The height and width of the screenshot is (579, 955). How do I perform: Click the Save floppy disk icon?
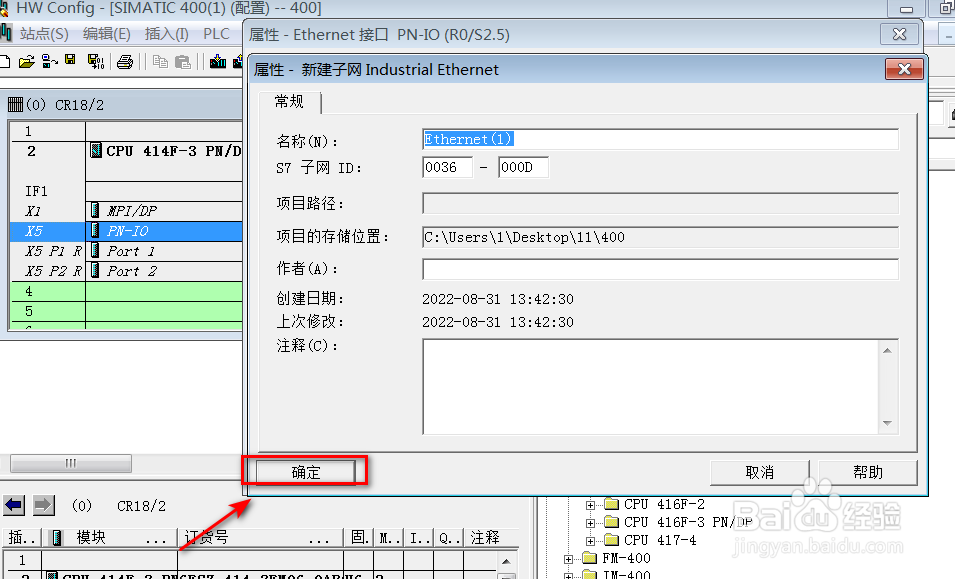[71, 60]
